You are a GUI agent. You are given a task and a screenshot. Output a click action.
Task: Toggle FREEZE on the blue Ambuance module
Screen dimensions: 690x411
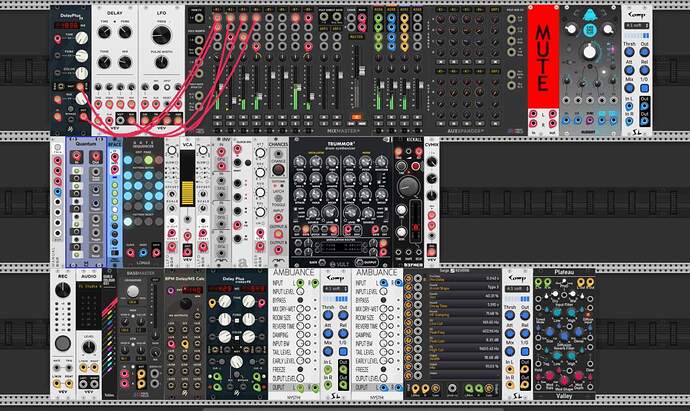pyautogui.click(x=383, y=370)
